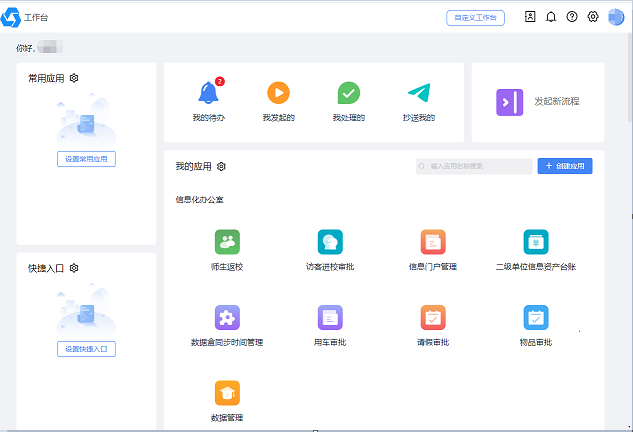
Task: Open the user avatar menu
Action: 616,17
